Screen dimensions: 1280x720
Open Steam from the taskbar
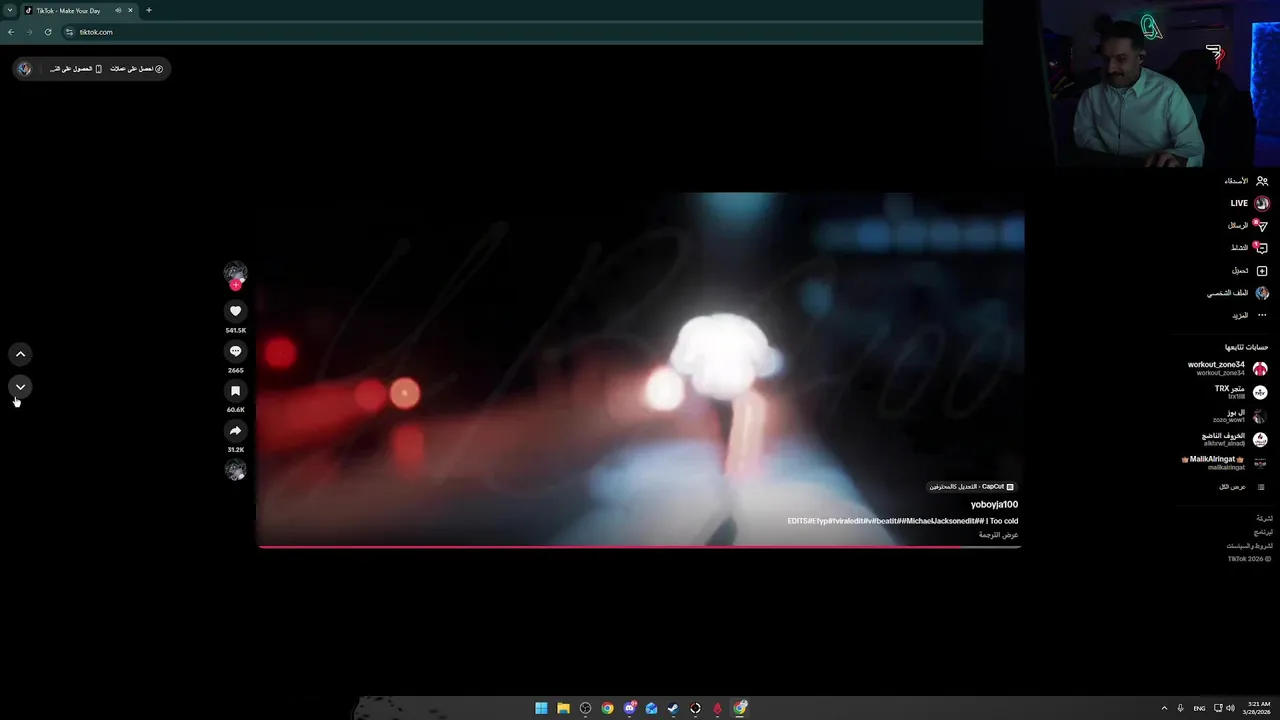[x=673, y=708]
